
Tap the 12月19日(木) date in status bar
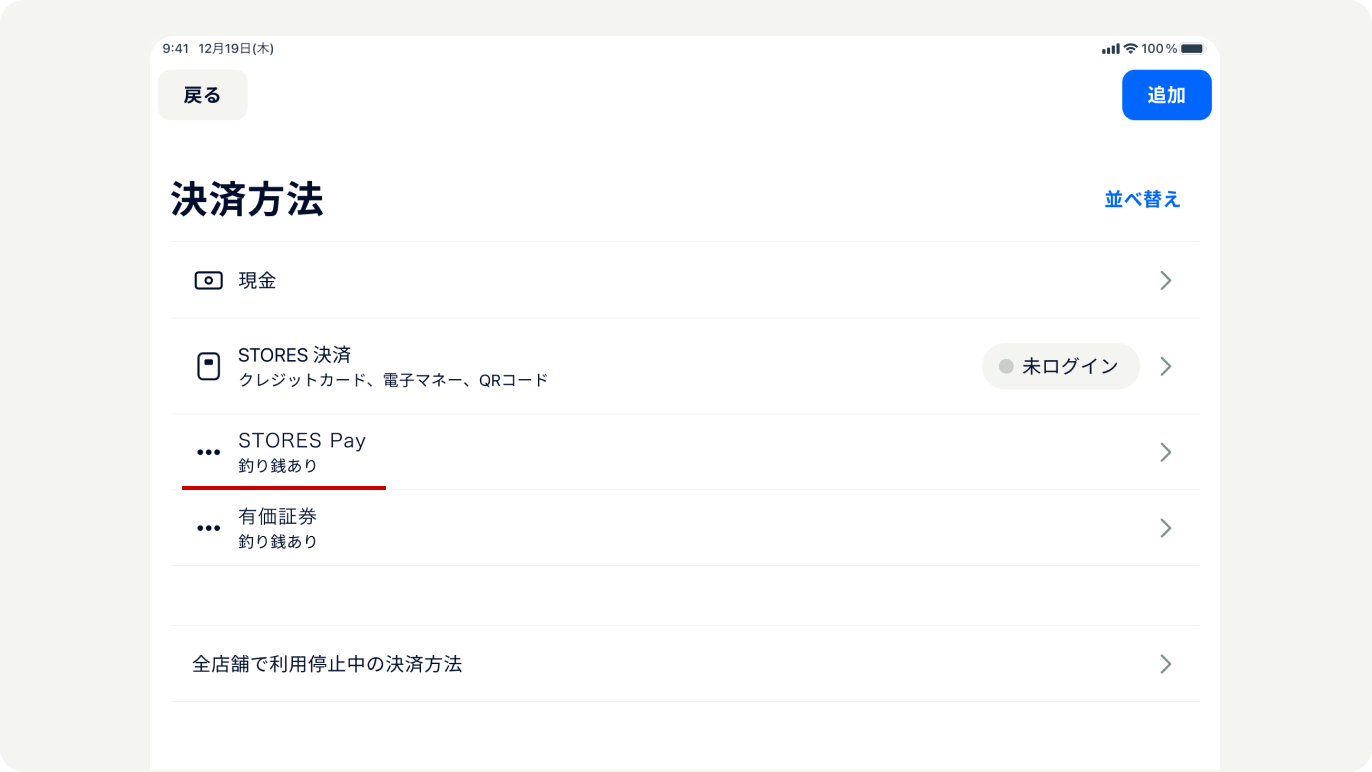(x=236, y=48)
